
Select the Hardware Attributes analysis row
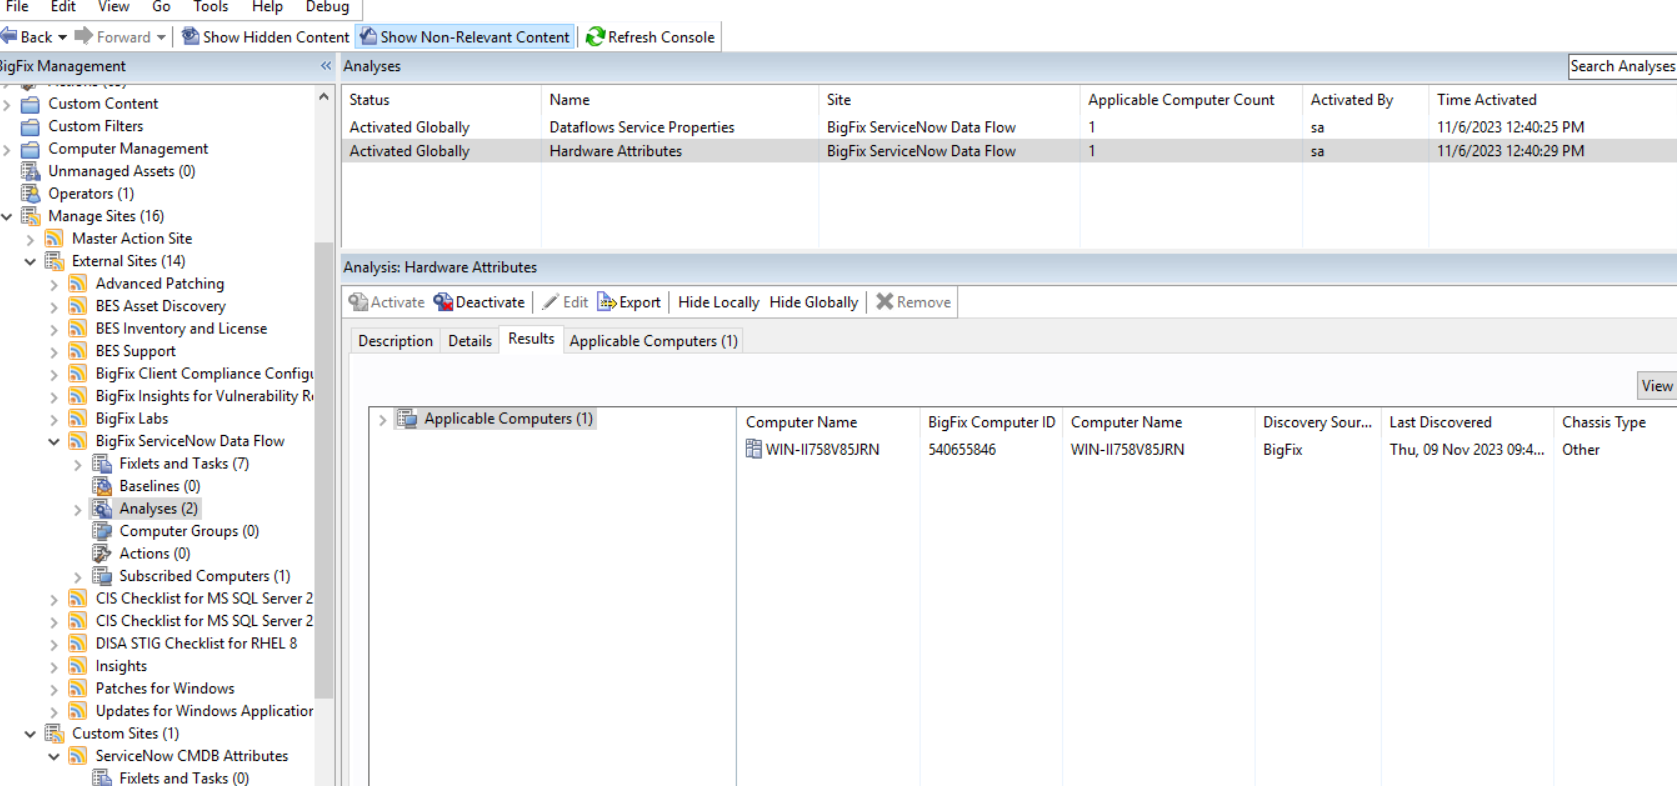(1009, 151)
